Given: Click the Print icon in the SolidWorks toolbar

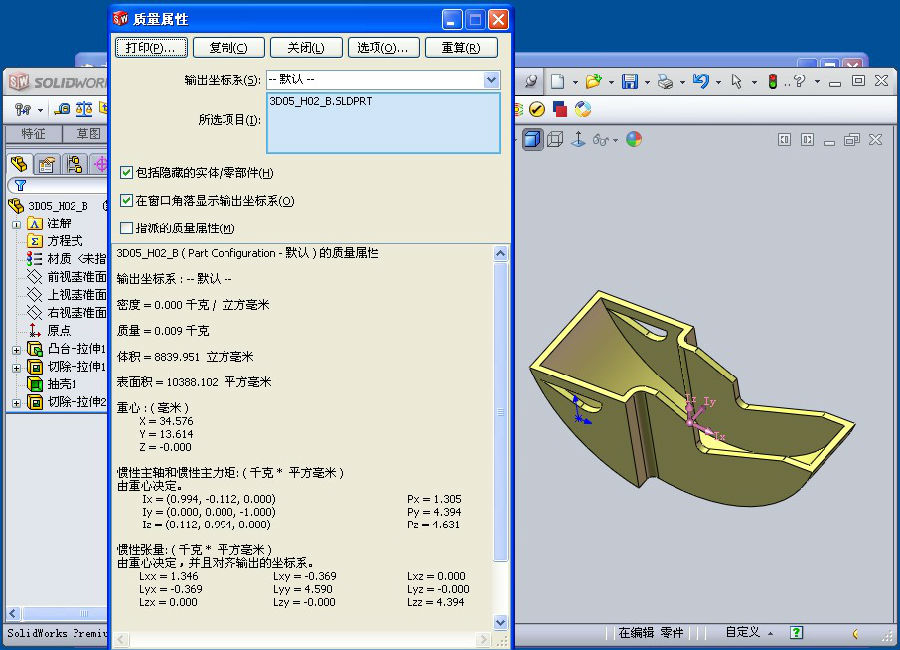Looking at the screenshot, I should (665, 81).
